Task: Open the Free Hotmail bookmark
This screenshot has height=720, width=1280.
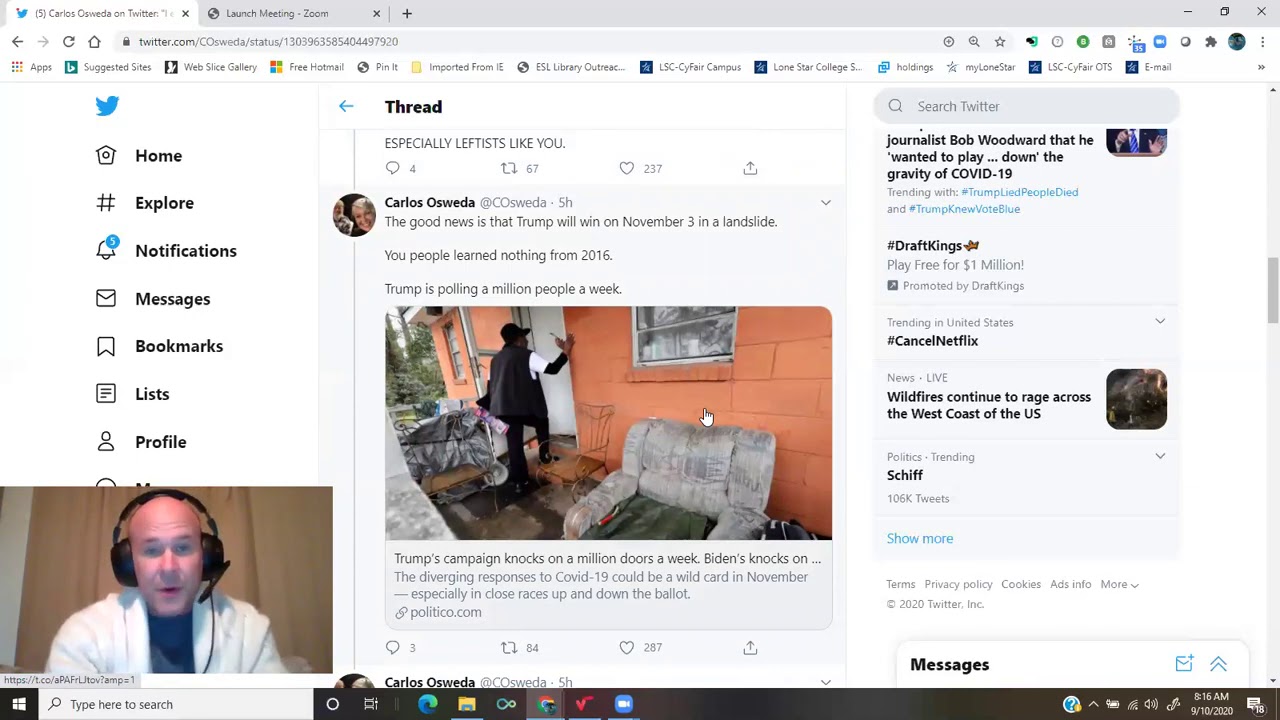Action: click(x=307, y=67)
